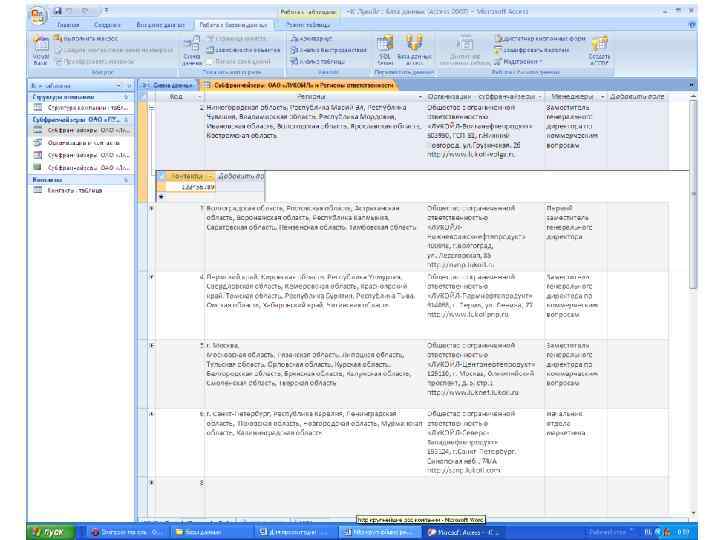Open Код column filter dropdown
The image size is (720, 540).
pos(199,97)
